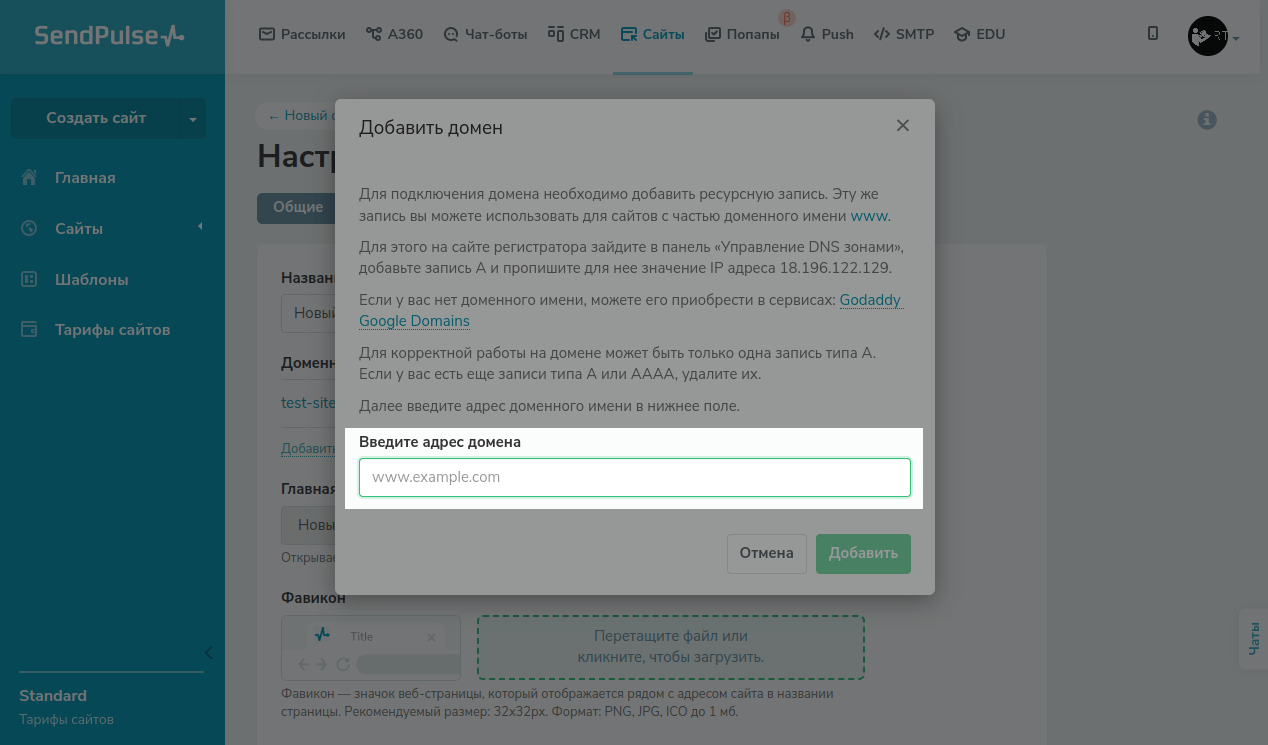Click the Главная home icon in sidebar
Viewport: 1268px width, 745px height.
click(29, 178)
